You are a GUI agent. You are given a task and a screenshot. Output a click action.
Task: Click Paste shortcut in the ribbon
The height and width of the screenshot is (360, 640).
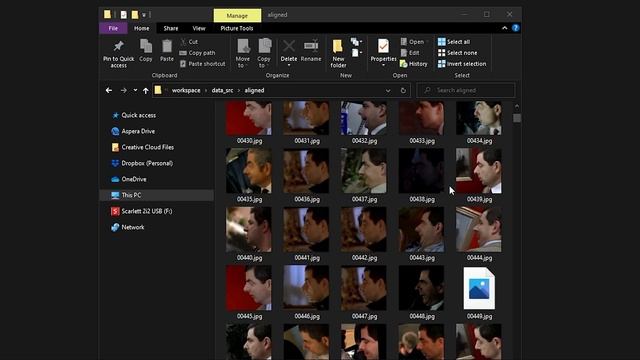(202, 64)
